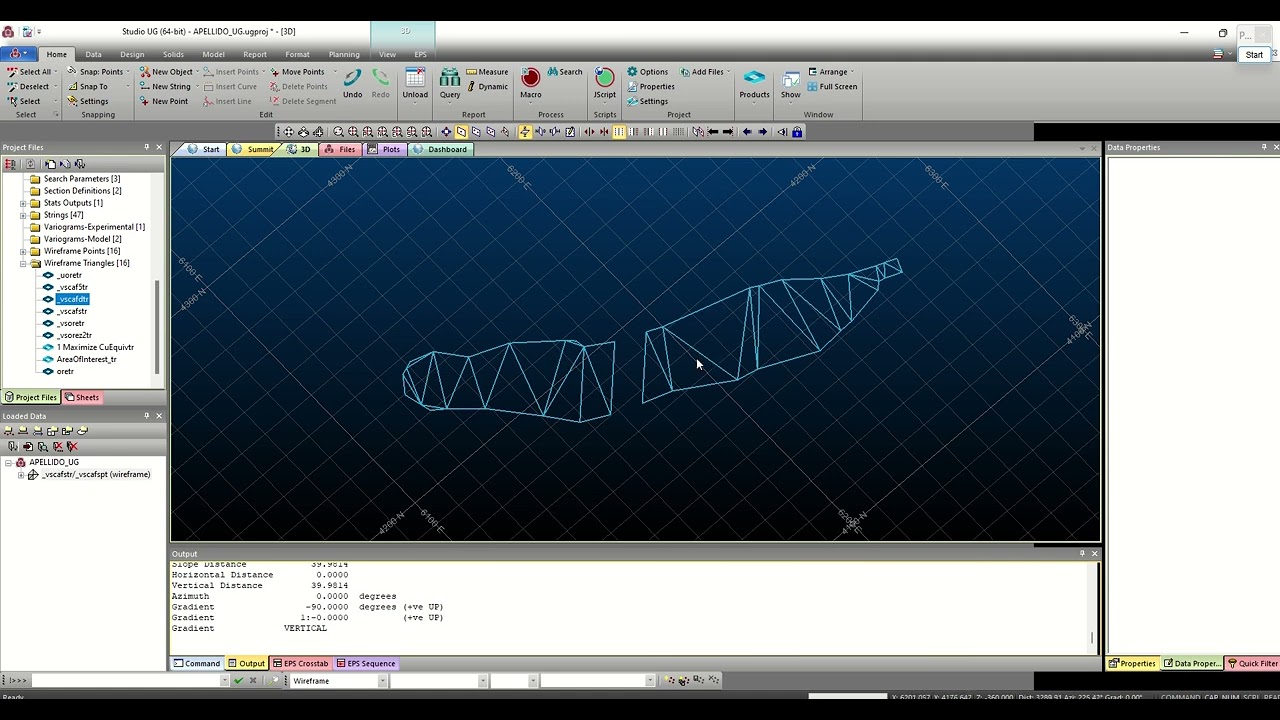Switch to the Plots view tab

pyautogui.click(x=384, y=149)
